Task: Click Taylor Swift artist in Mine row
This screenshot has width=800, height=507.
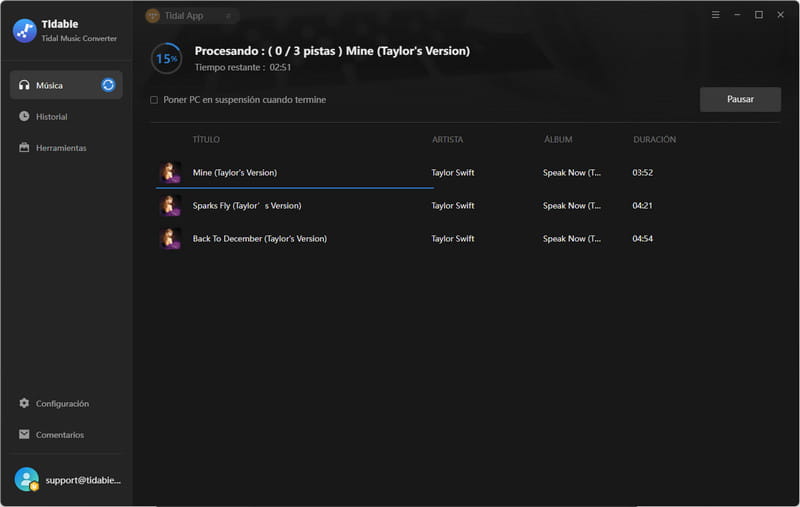Action: coord(453,173)
